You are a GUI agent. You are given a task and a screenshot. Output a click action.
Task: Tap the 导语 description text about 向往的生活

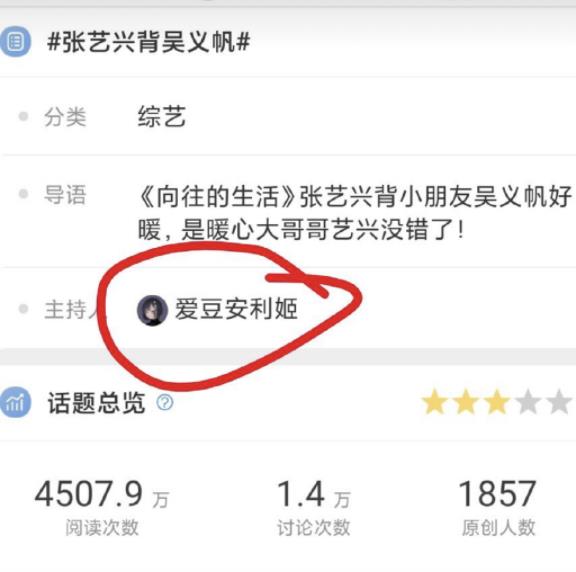(x=355, y=213)
